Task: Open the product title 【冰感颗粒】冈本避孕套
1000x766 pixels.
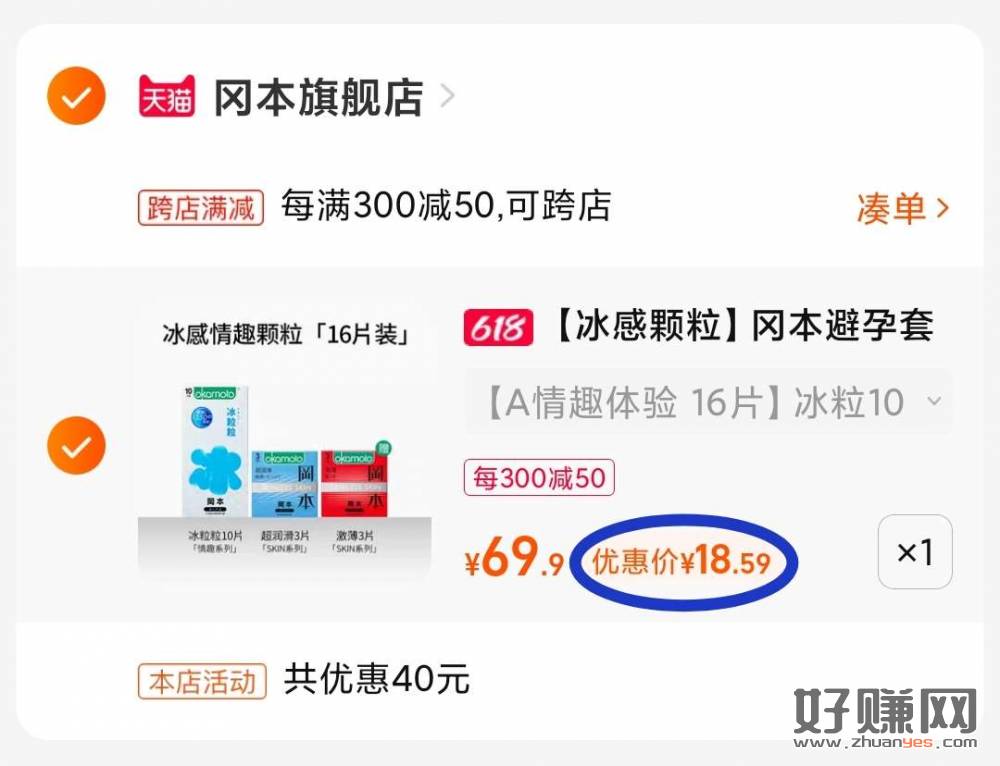Action: pyautogui.click(x=743, y=326)
